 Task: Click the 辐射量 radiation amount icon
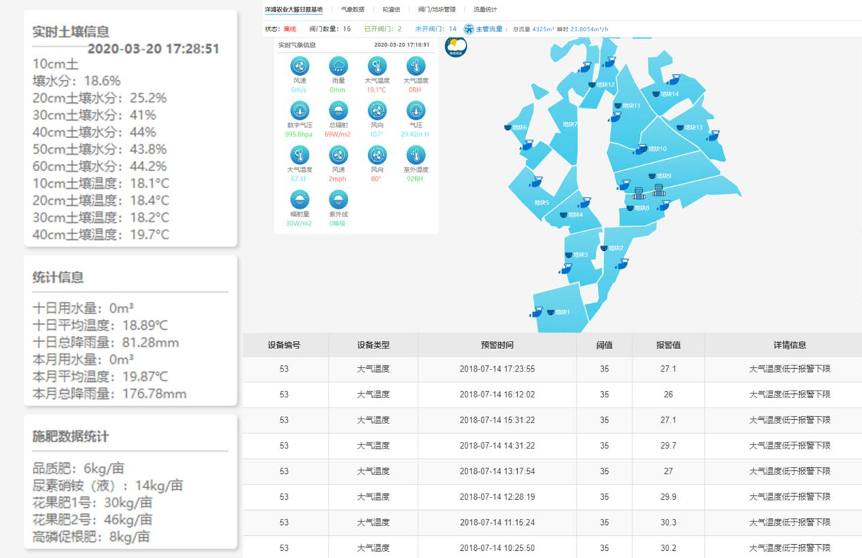[x=299, y=199]
